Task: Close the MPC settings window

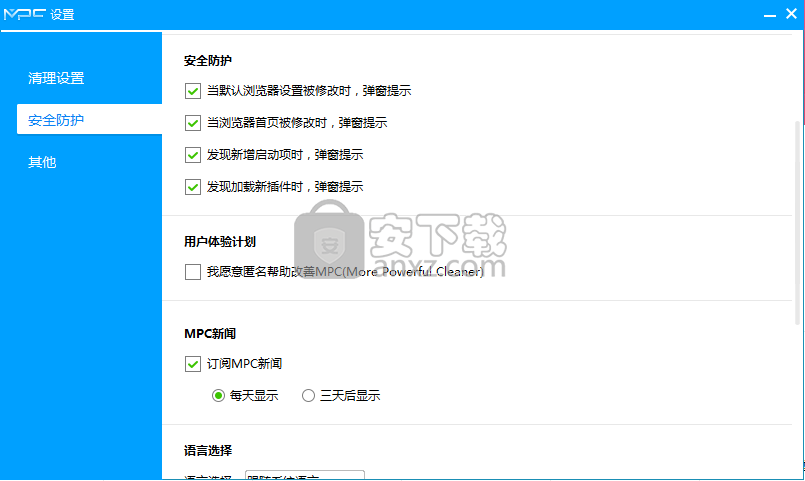Action: tap(791, 14)
